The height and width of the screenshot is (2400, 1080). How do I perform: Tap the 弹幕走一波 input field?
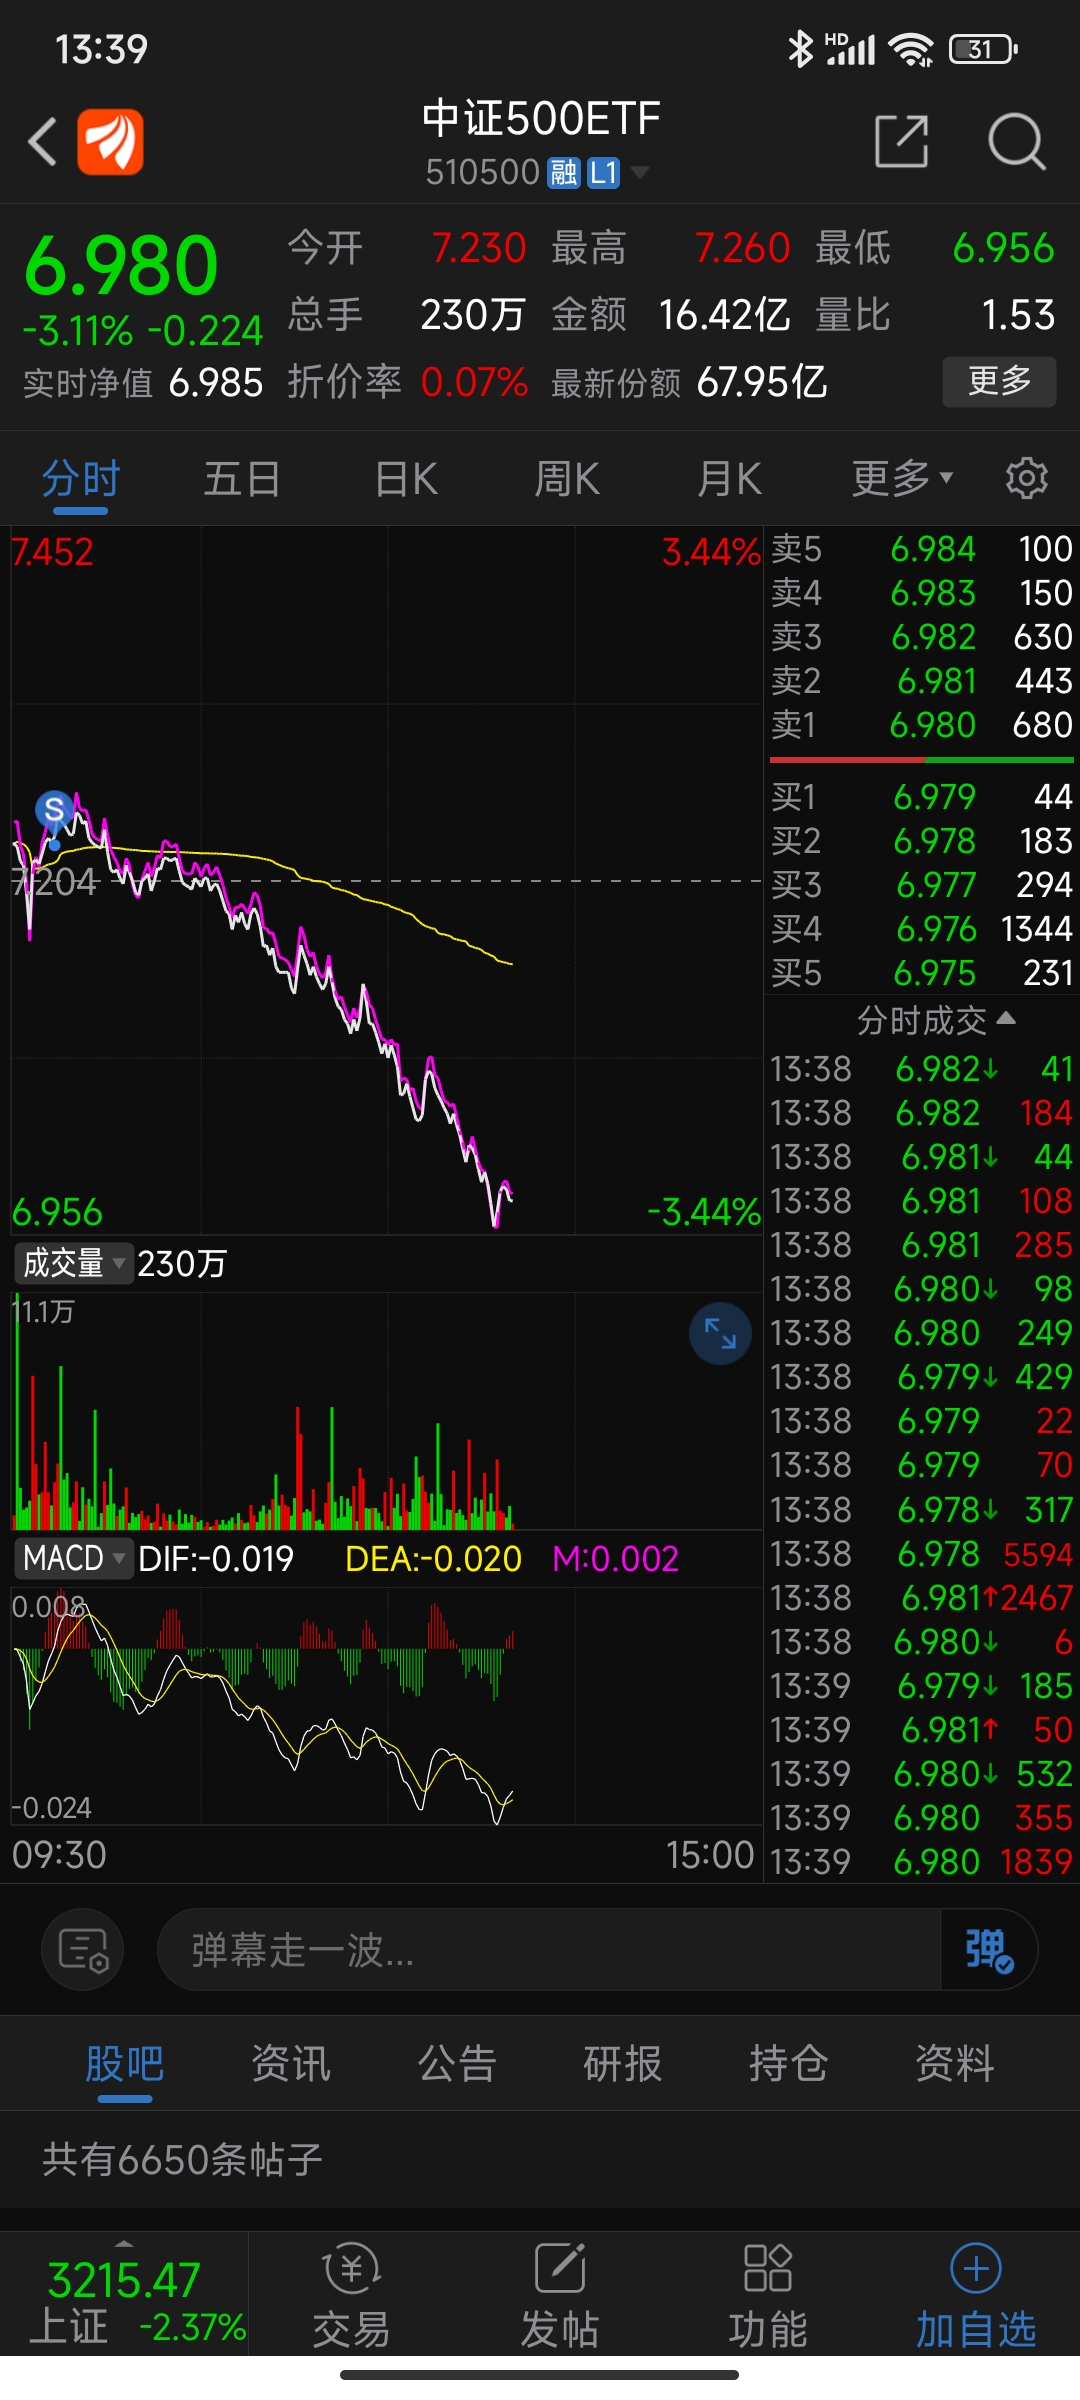[x=549, y=1949]
